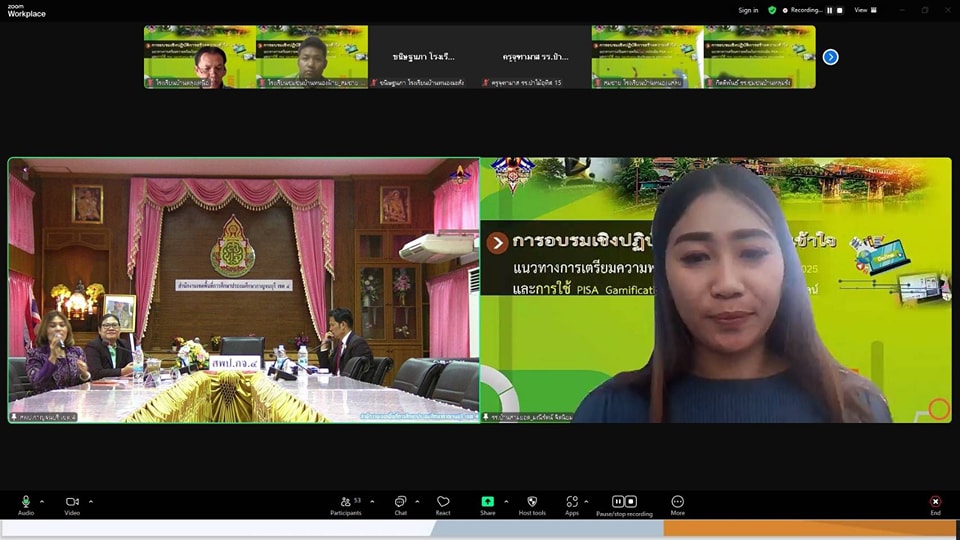This screenshot has width=960, height=540.
Task: Expand the caret next to Apps
Action: (586, 501)
